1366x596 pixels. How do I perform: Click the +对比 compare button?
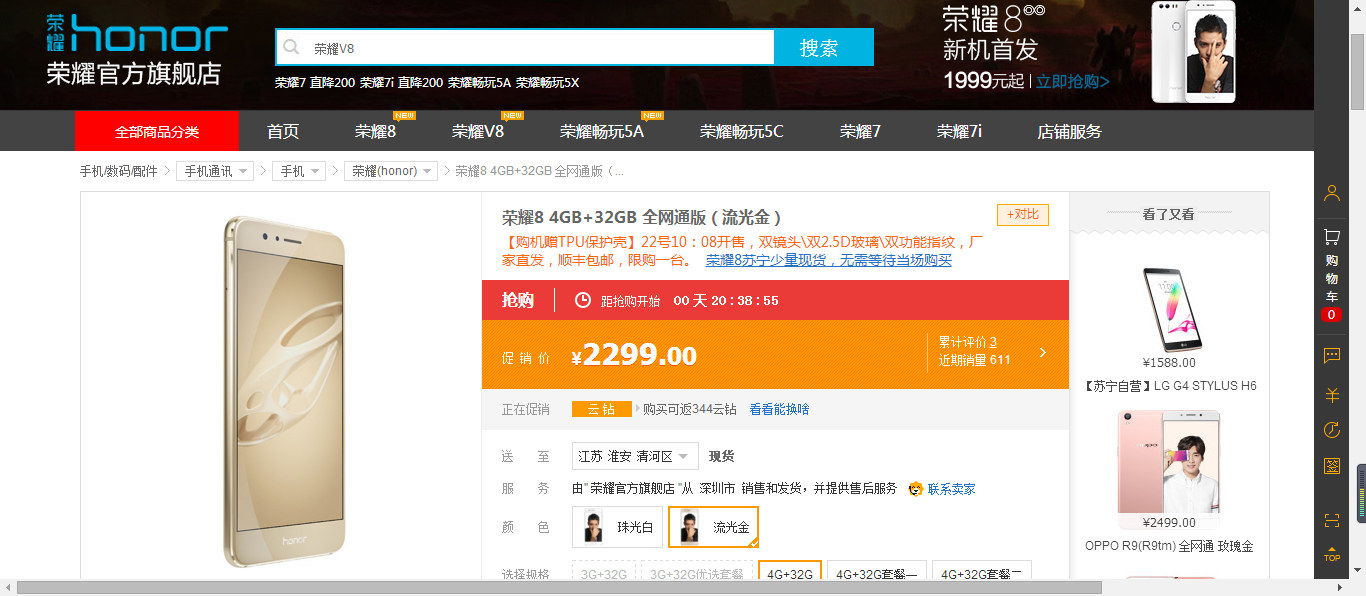pos(1023,214)
